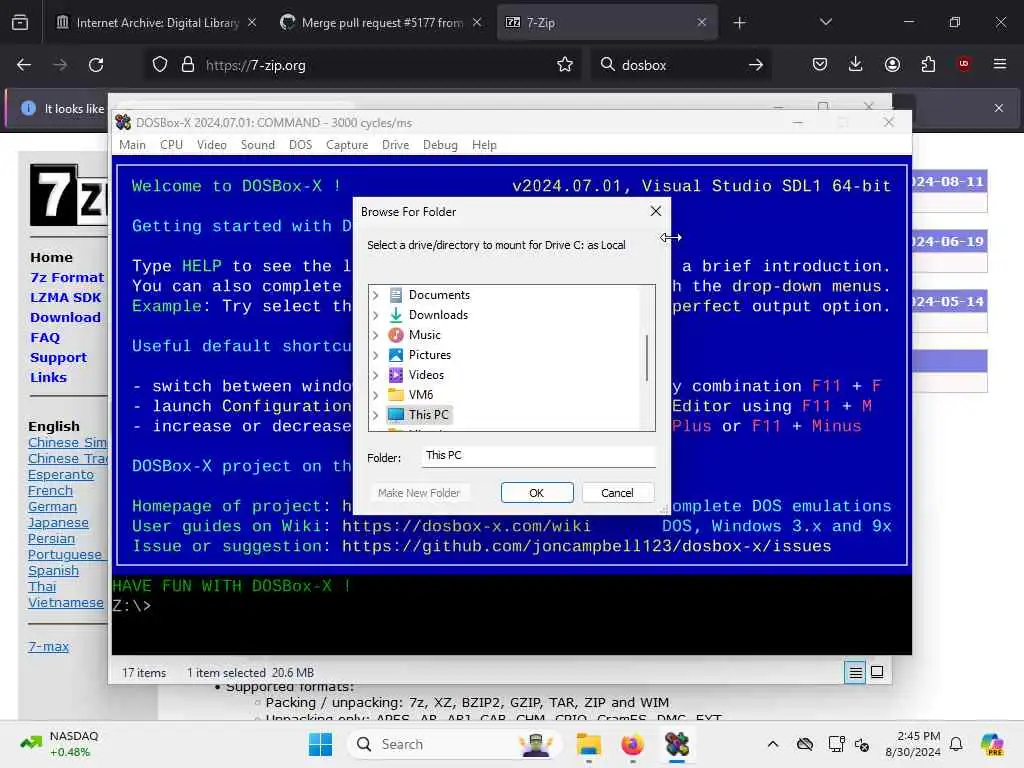Submit search with arrow icon
The height and width of the screenshot is (768, 1024).
tap(756, 65)
